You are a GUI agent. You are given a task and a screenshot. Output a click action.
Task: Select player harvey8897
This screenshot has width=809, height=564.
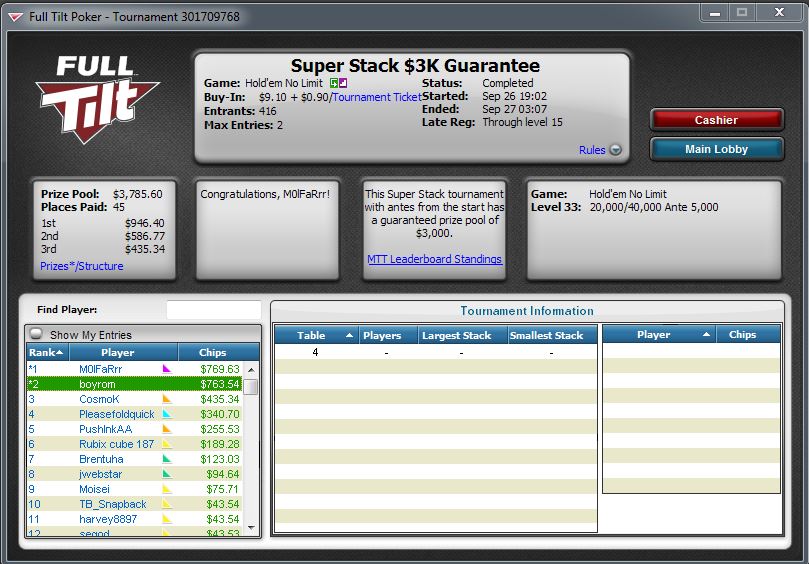tap(134, 519)
